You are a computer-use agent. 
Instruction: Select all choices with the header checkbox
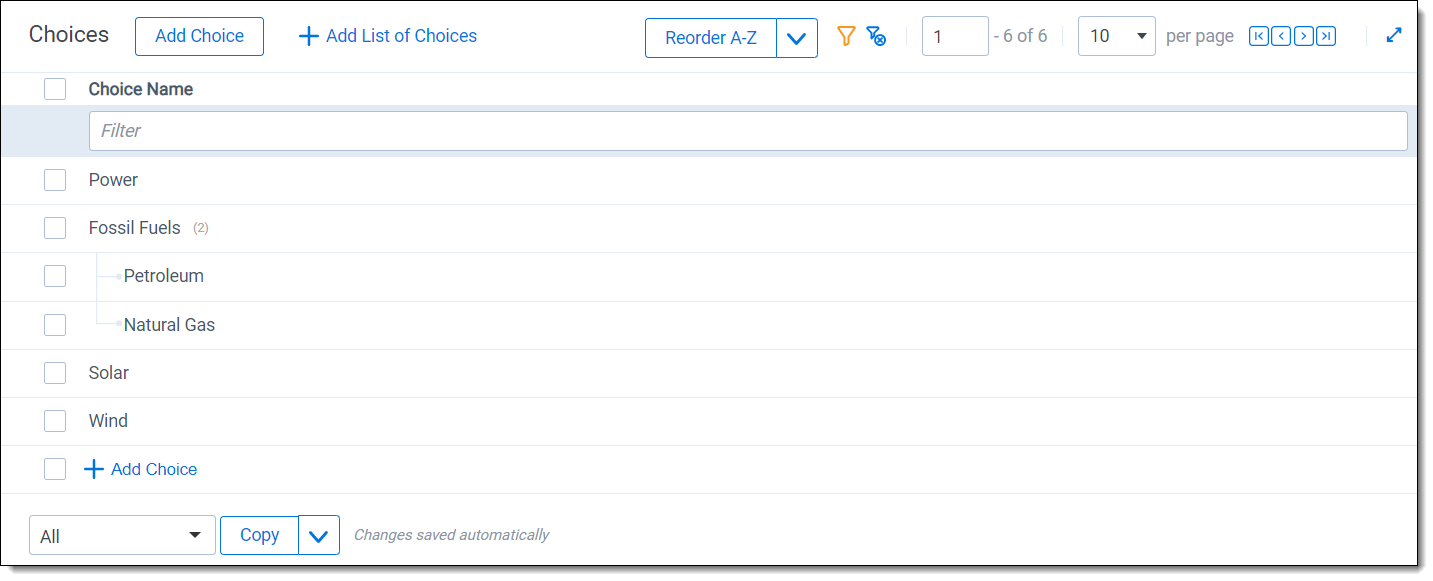(55, 89)
